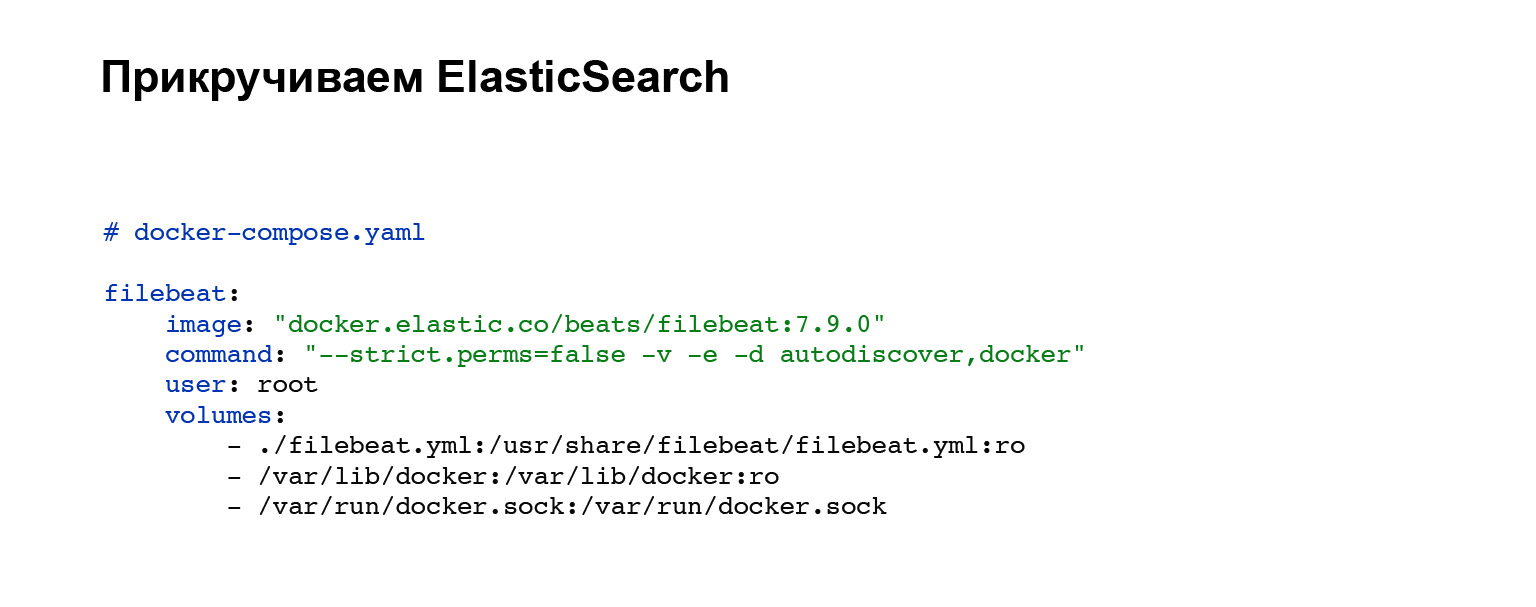Click the ":ro" suffix on the filebeat.yml line
This screenshot has width=1536, height=607.
[1003, 446]
